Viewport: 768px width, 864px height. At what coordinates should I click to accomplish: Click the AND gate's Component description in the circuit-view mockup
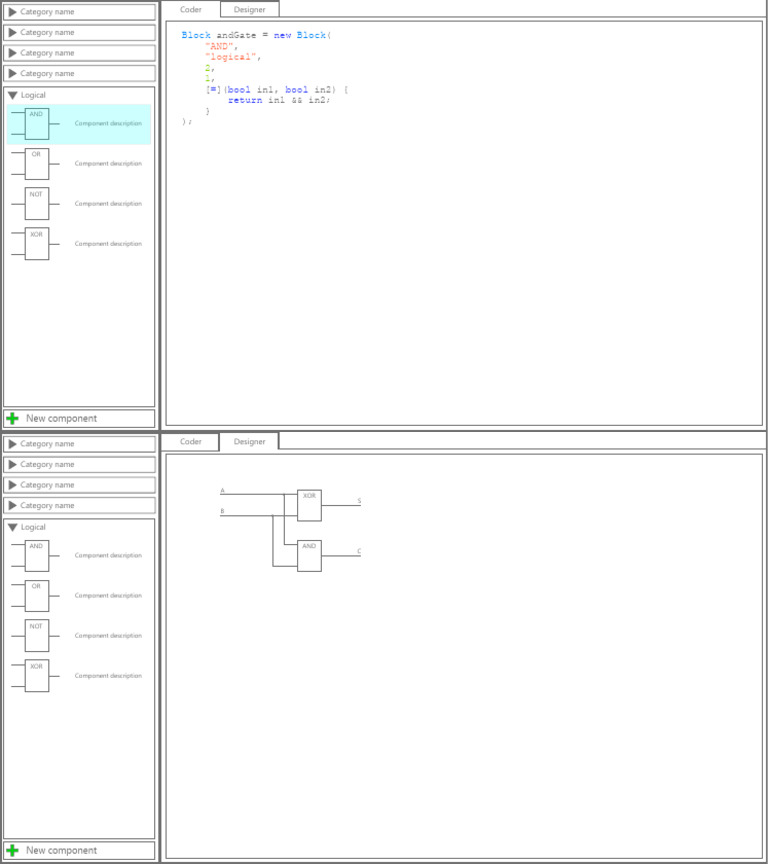click(108, 555)
